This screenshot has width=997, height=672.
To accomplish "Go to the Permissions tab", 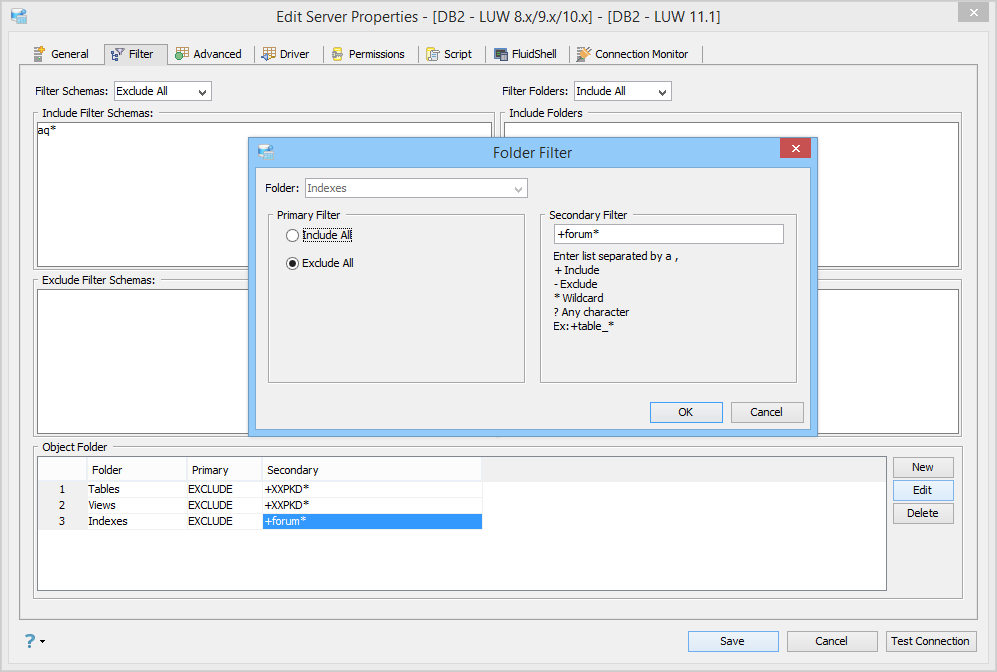I will click(368, 54).
